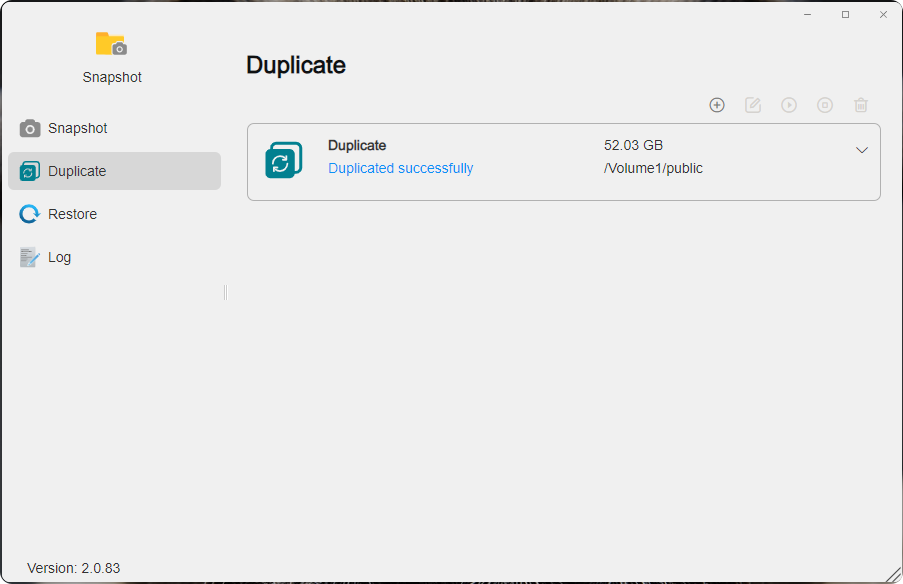903x584 pixels.
Task: Expand the Duplicate task details chevron
Action: pyautogui.click(x=861, y=149)
